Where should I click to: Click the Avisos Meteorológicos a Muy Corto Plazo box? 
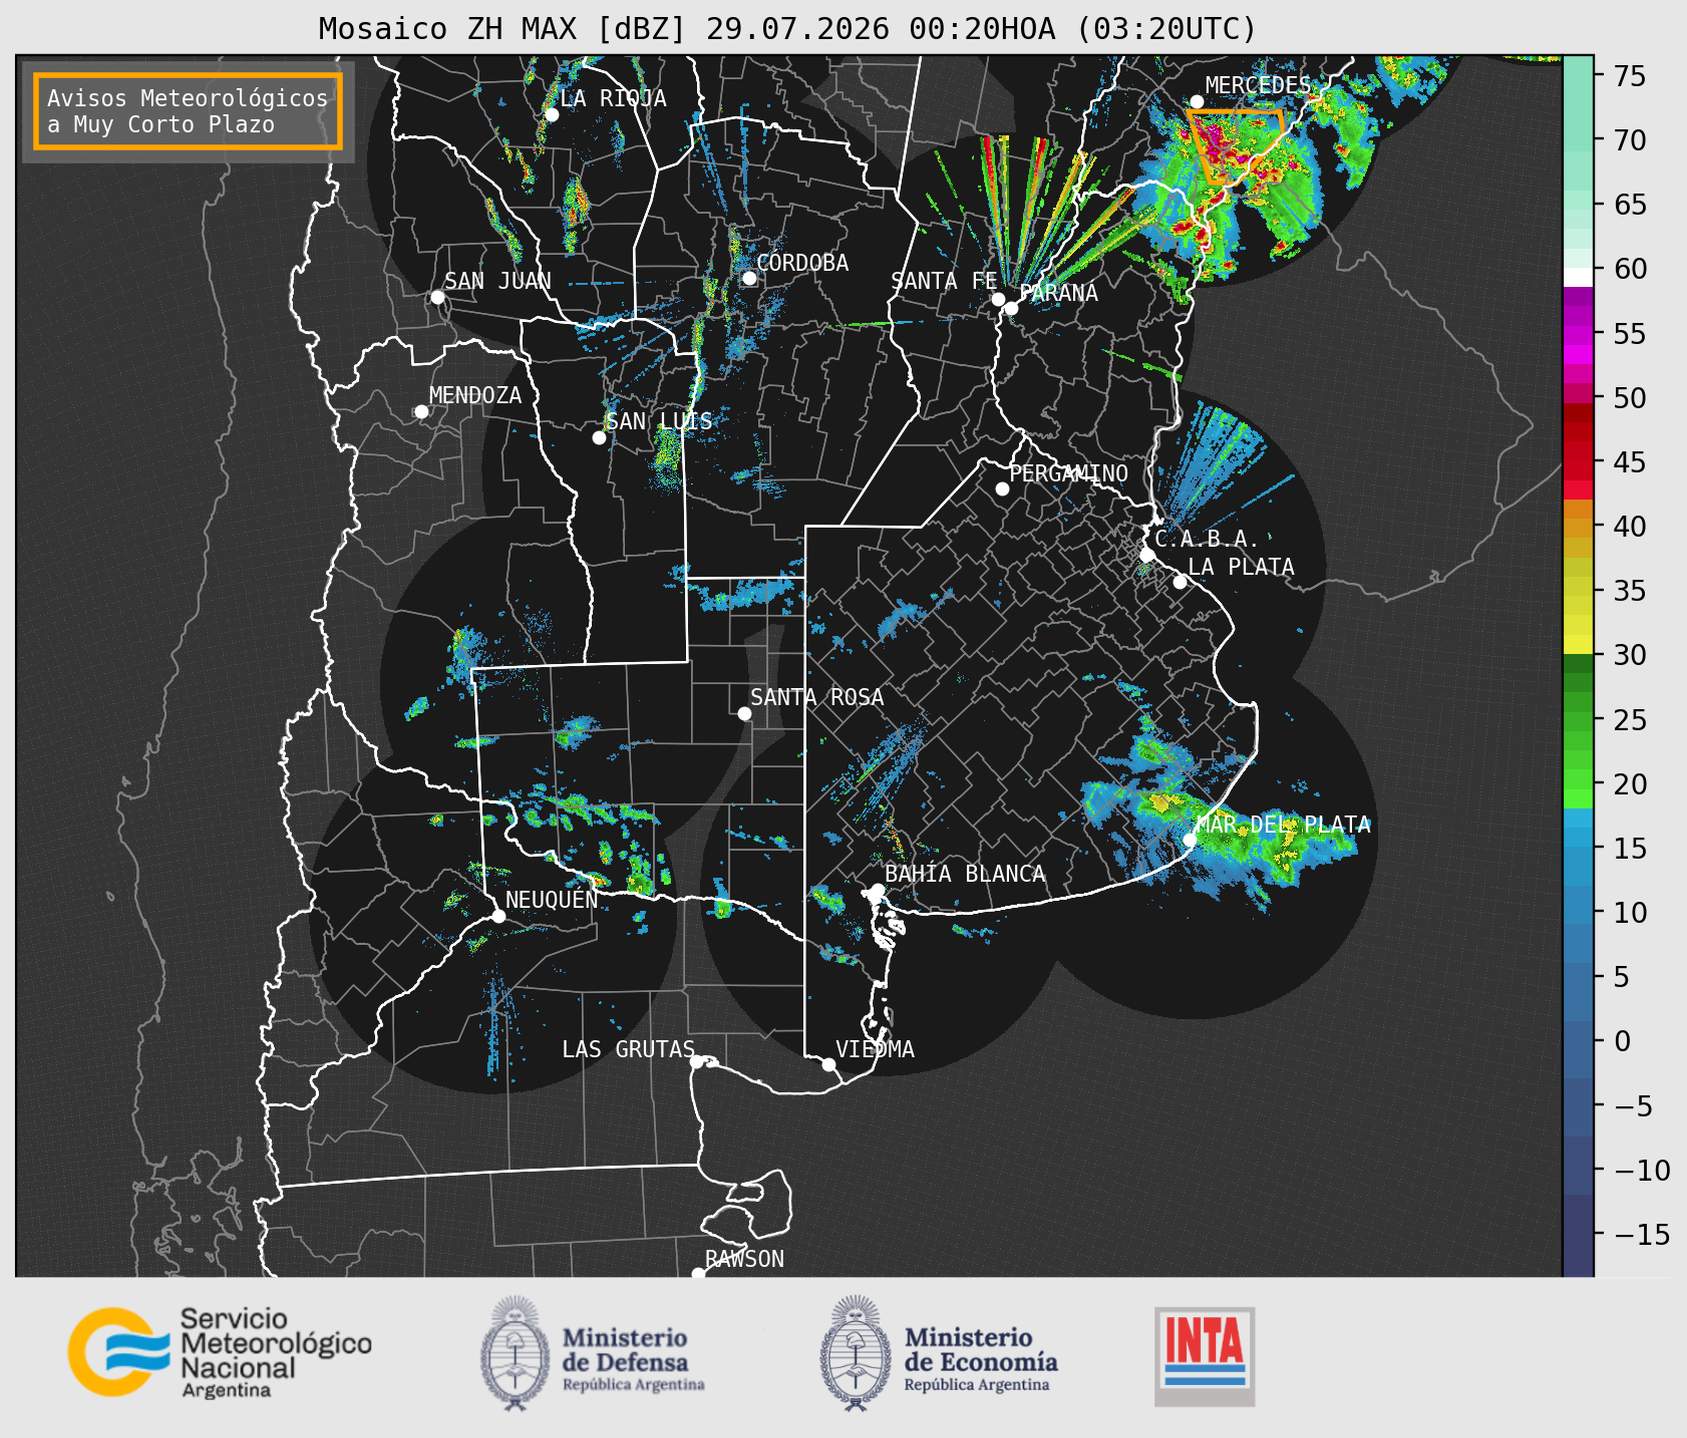(x=188, y=111)
